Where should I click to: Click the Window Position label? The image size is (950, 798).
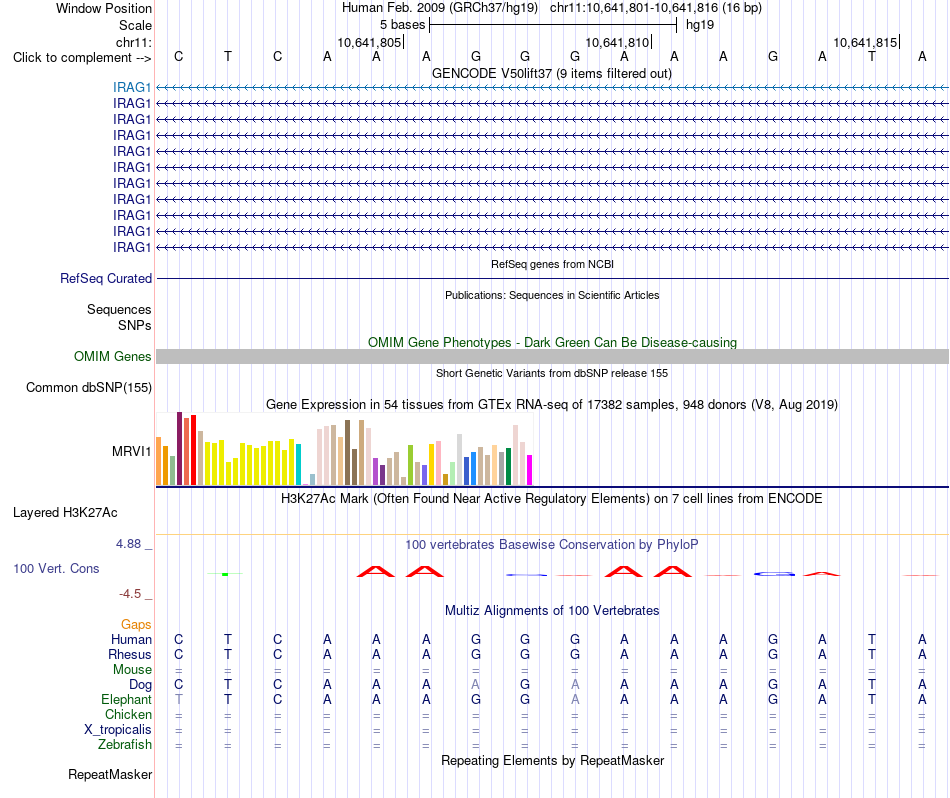tap(104, 8)
